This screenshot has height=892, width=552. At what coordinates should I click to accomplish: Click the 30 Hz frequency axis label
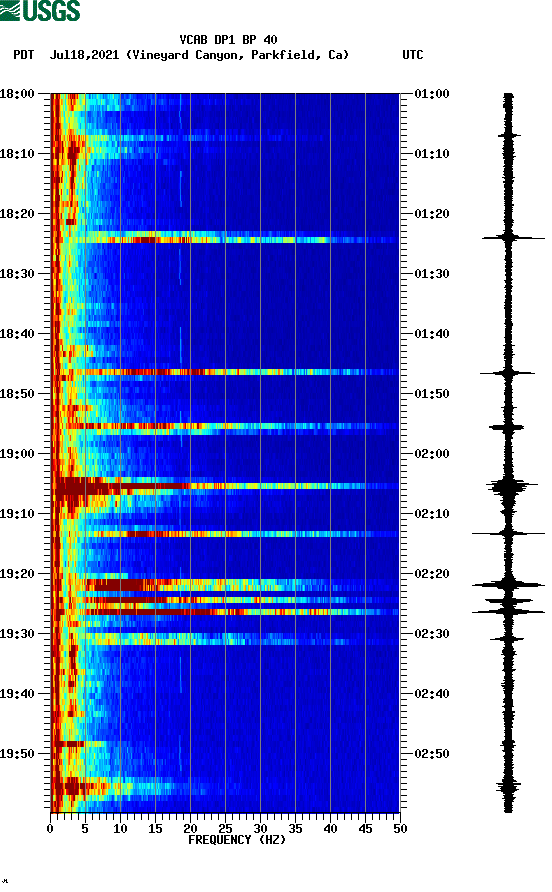pyautogui.click(x=260, y=829)
